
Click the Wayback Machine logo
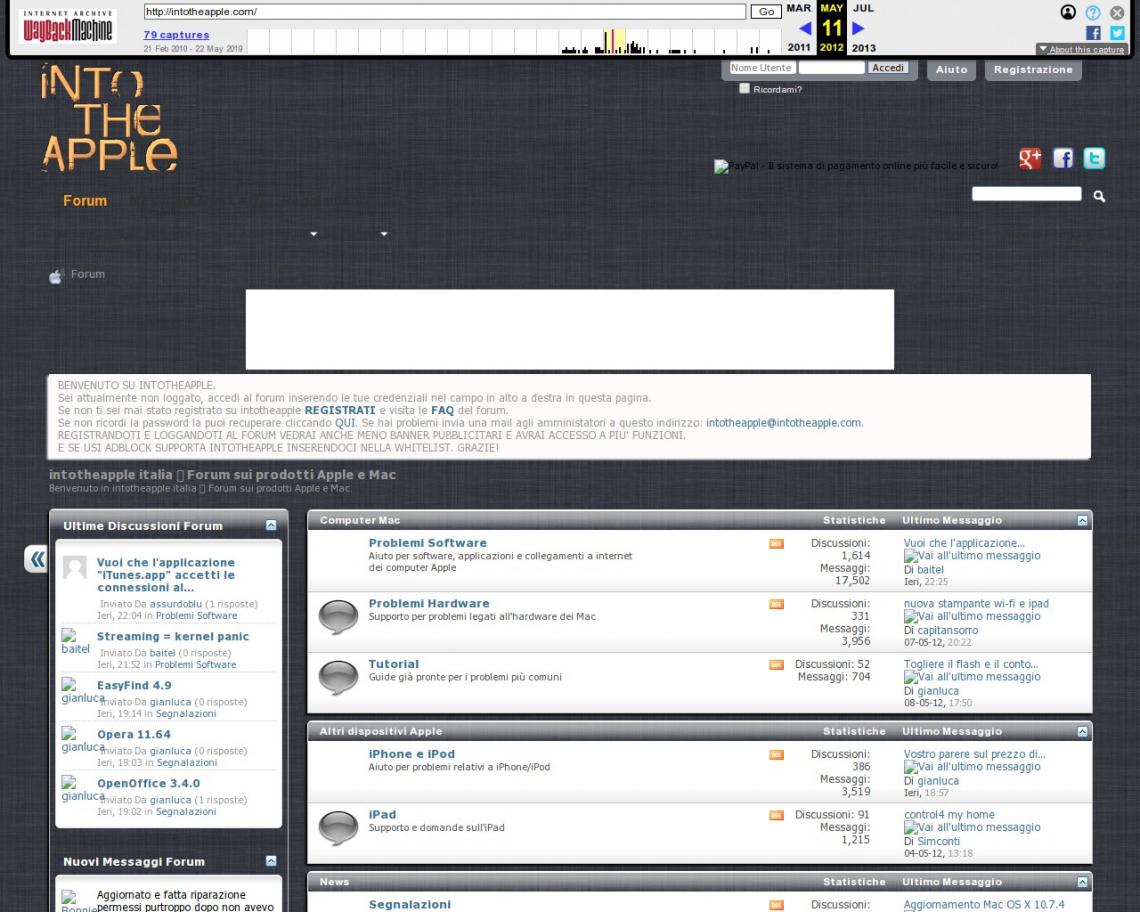68,26
